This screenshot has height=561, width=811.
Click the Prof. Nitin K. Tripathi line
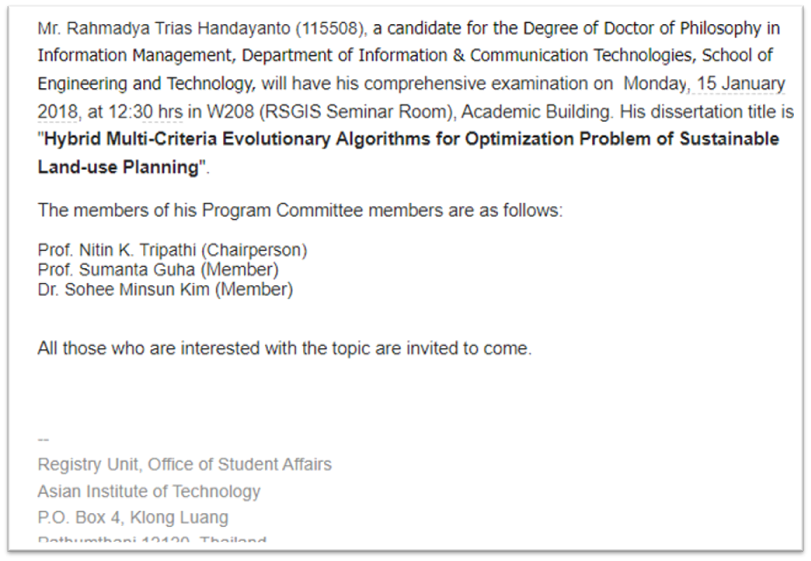[x=172, y=250]
